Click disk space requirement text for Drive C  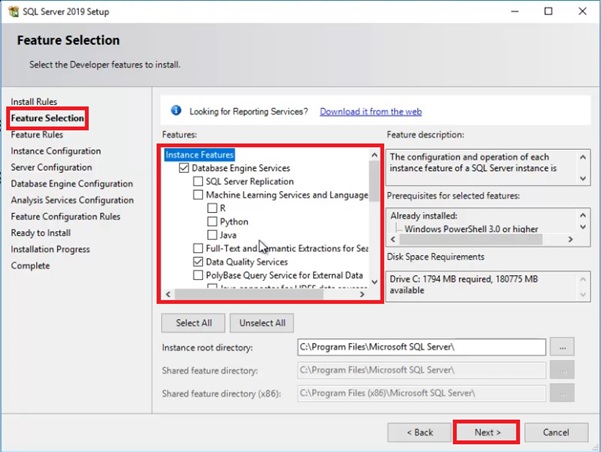[464, 284]
